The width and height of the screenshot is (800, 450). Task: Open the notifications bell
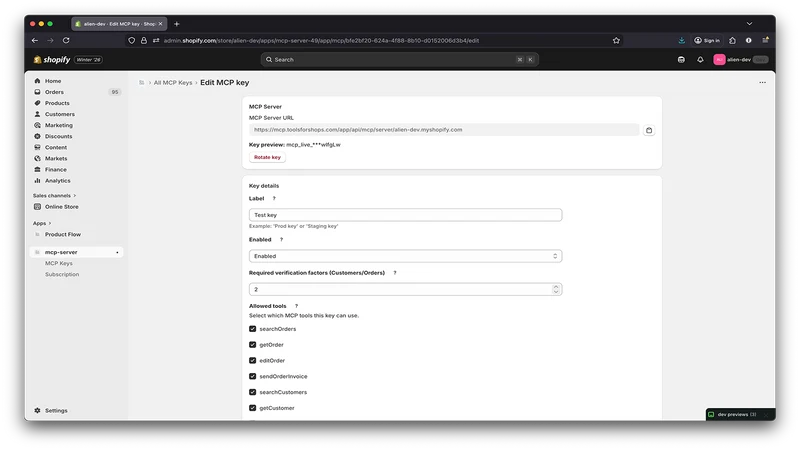click(x=700, y=60)
